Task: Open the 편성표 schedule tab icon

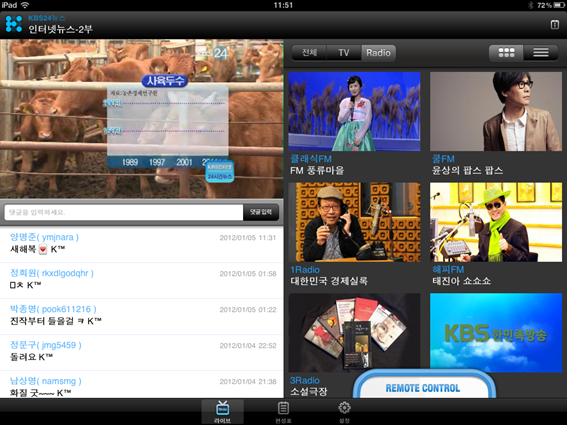Action: click(283, 412)
